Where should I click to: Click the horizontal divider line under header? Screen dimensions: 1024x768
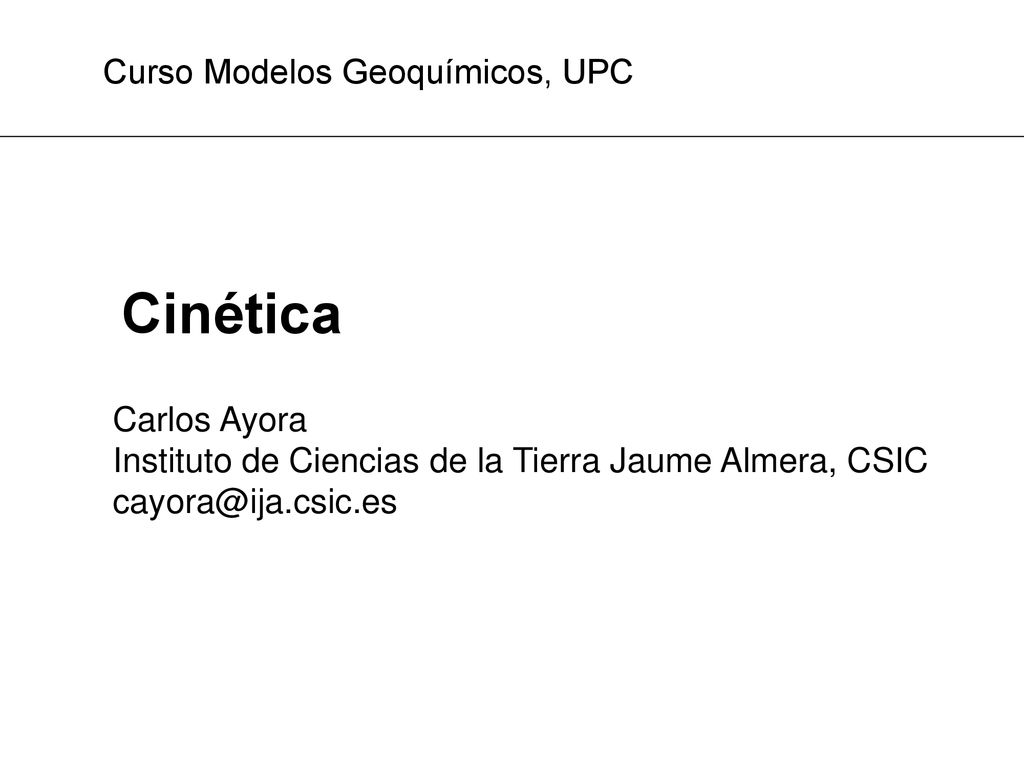point(512,136)
